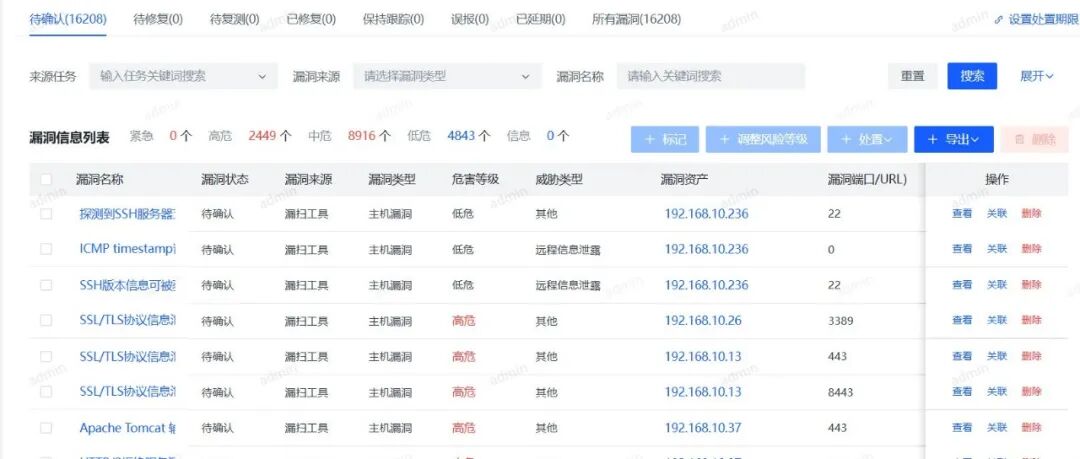
Task: Click port value 3389
Action: [840, 320]
